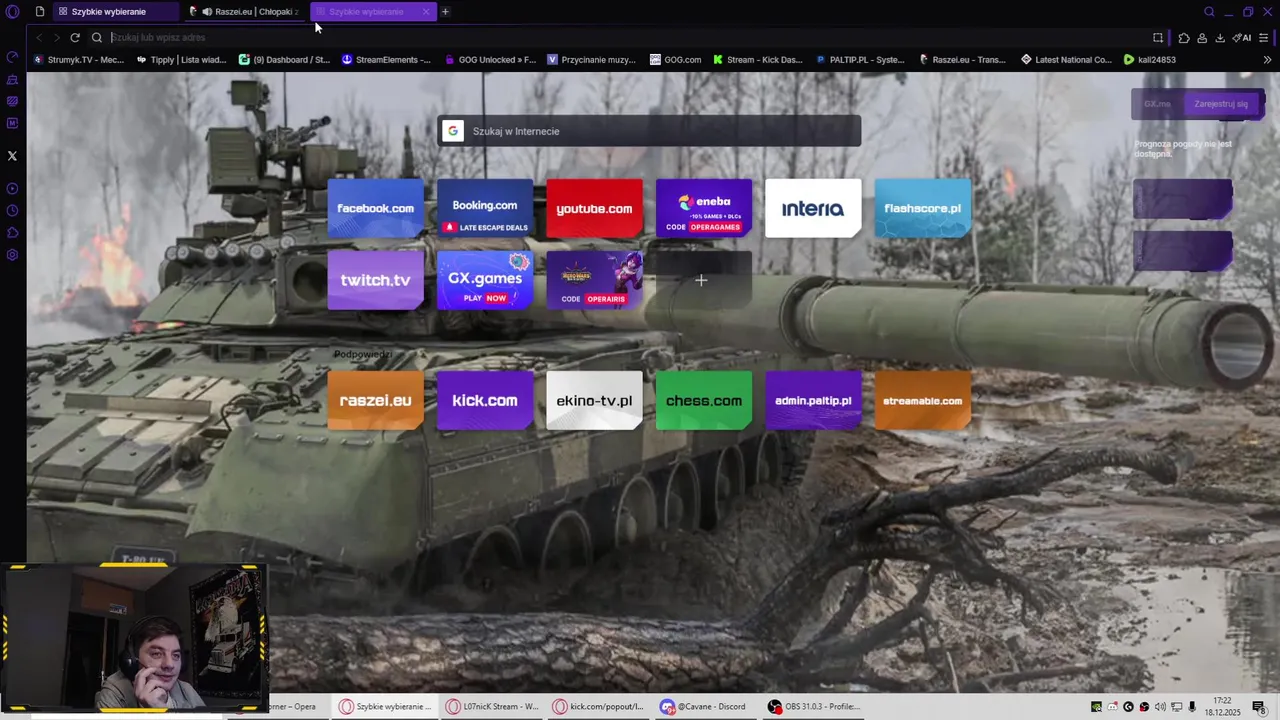Open the downloads icon in the toolbar
The width and height of the screenshot is (1280, 720).
[x=1220, y=38]
